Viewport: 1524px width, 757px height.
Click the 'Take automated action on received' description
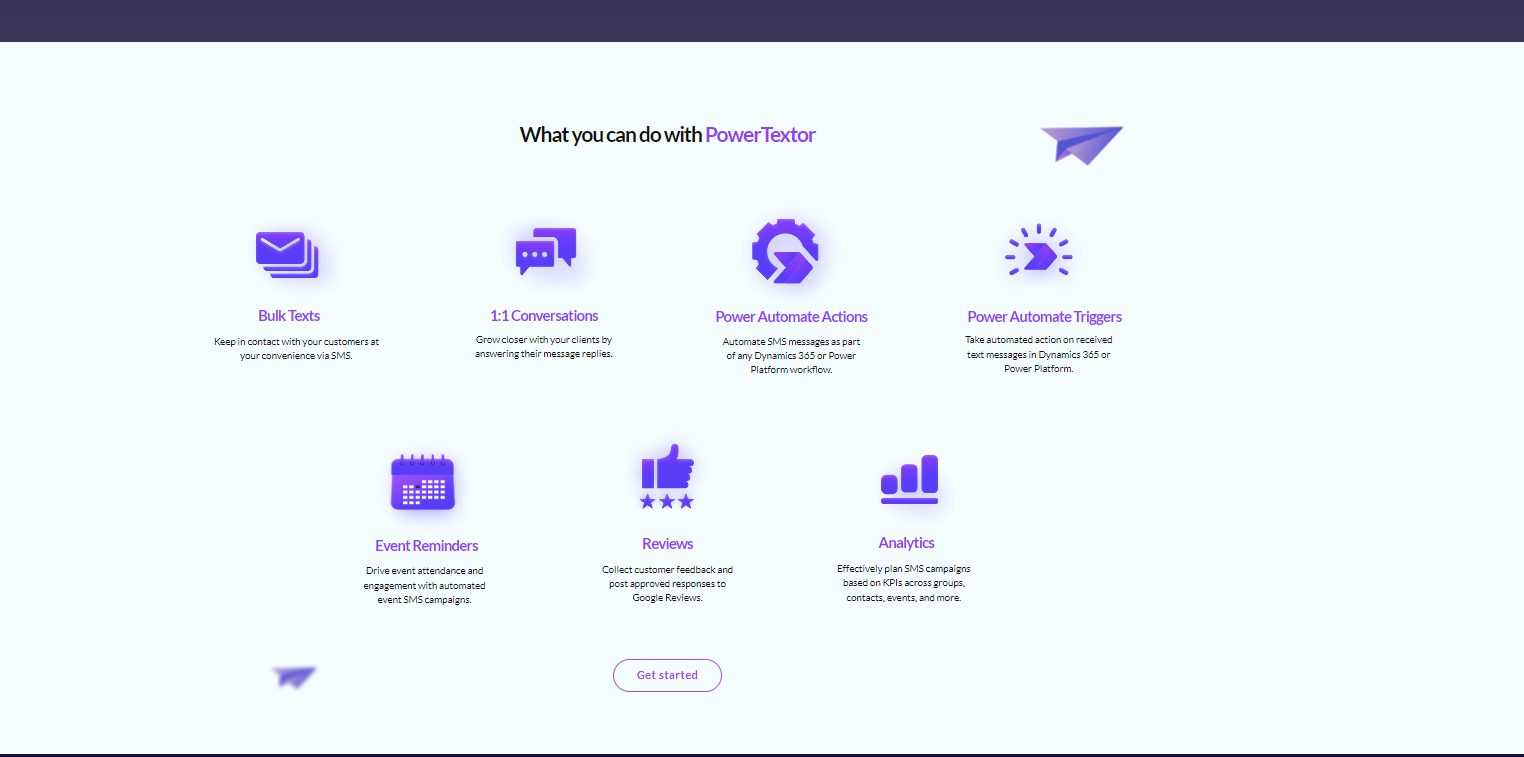[1038, 354]
